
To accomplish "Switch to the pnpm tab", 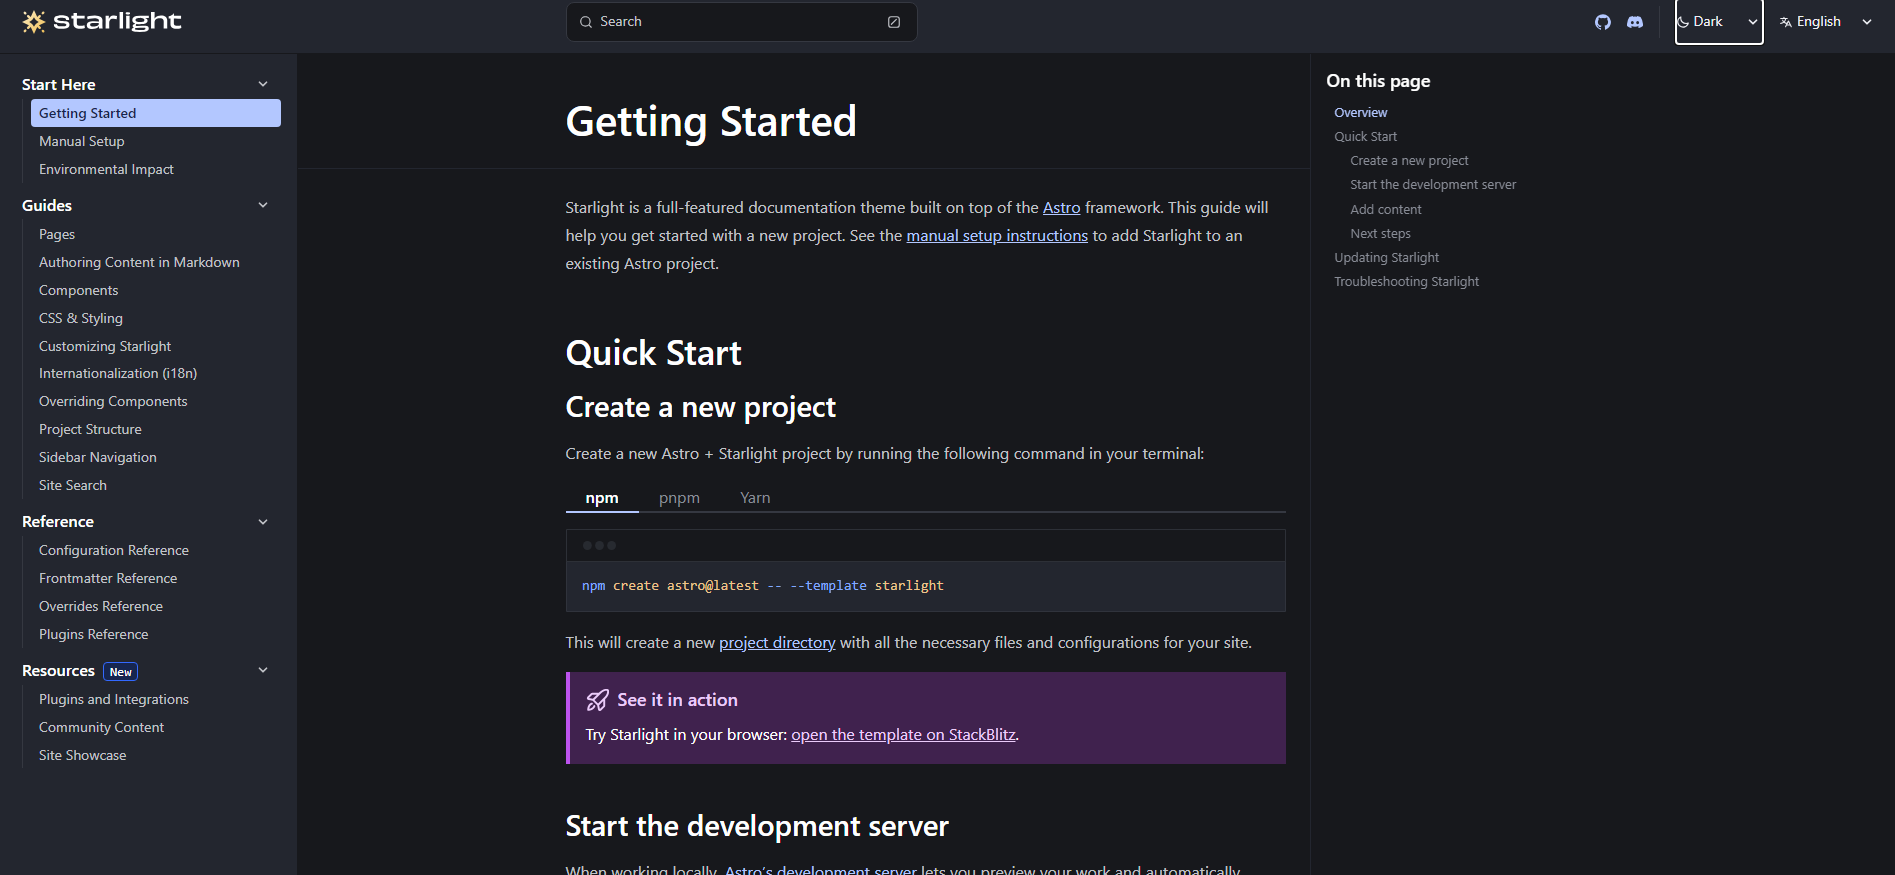I will (x=679, y=498).
